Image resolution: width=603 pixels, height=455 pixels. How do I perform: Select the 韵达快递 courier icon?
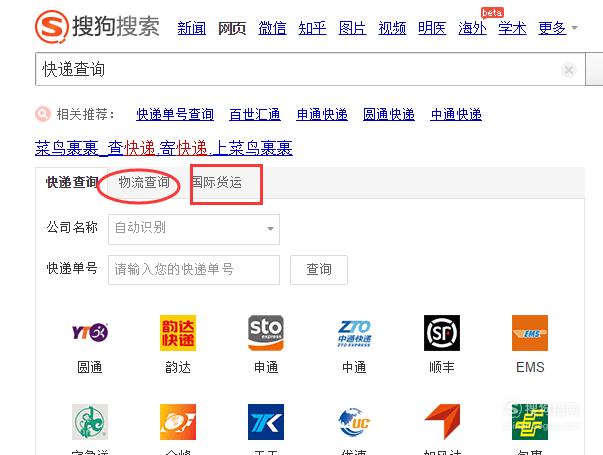click(x=178, y=333)
